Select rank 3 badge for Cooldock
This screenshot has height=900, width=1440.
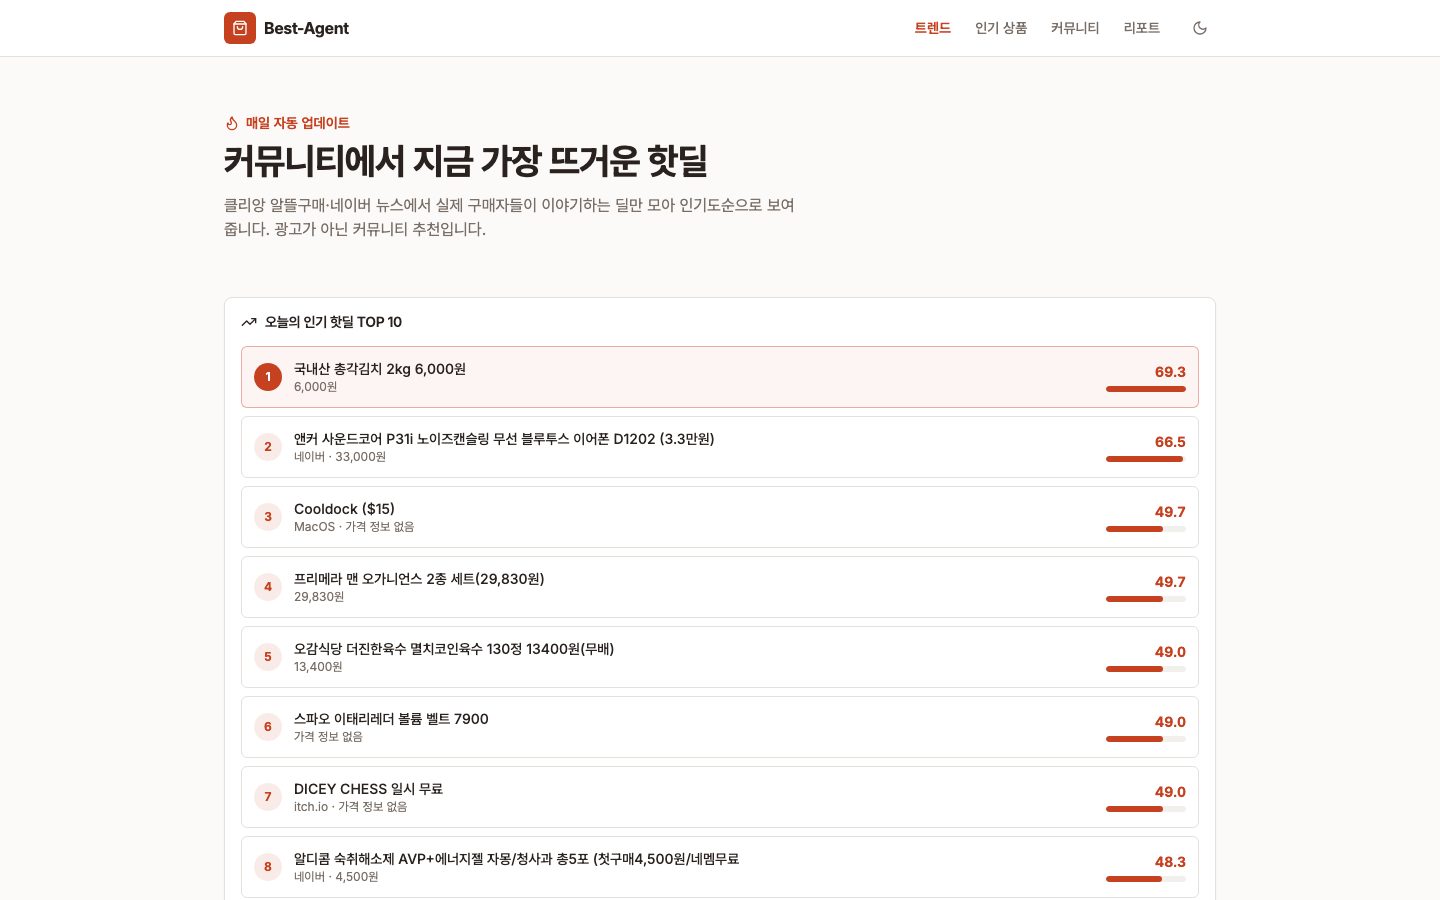click(268, 517)
